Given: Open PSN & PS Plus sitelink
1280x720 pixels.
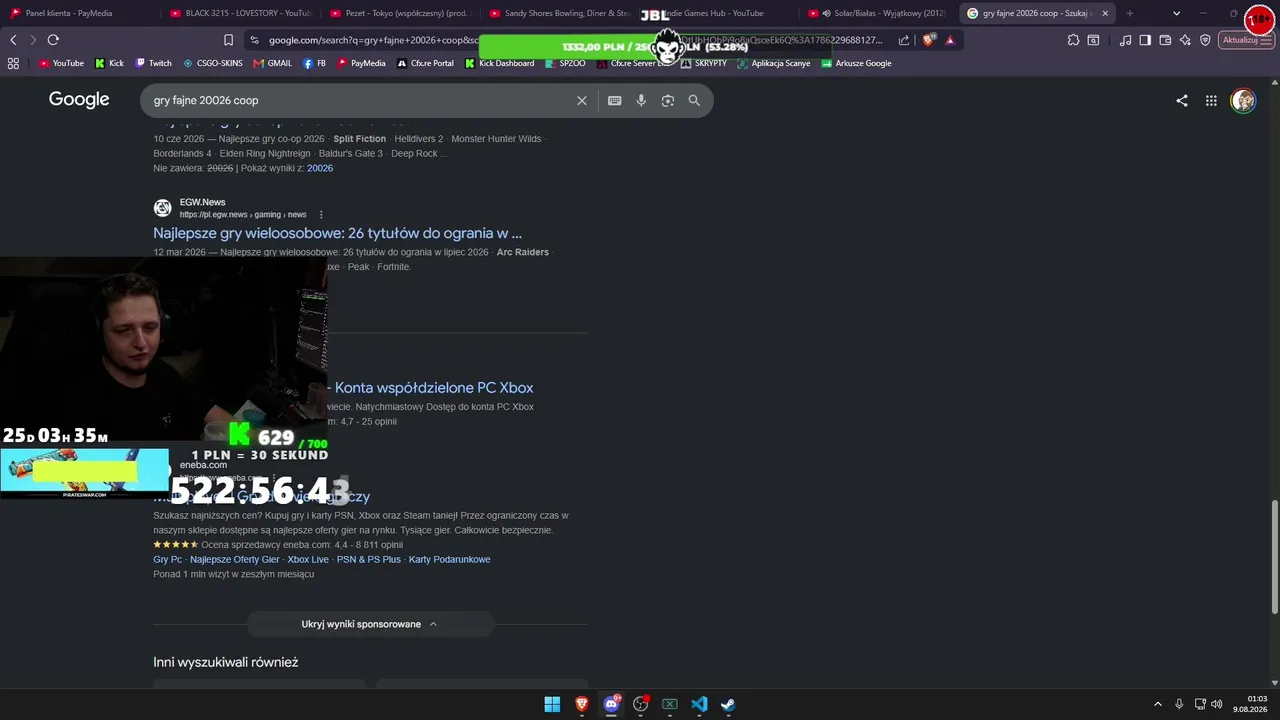Looking at the screenshot, I should (x=369, y=560).
